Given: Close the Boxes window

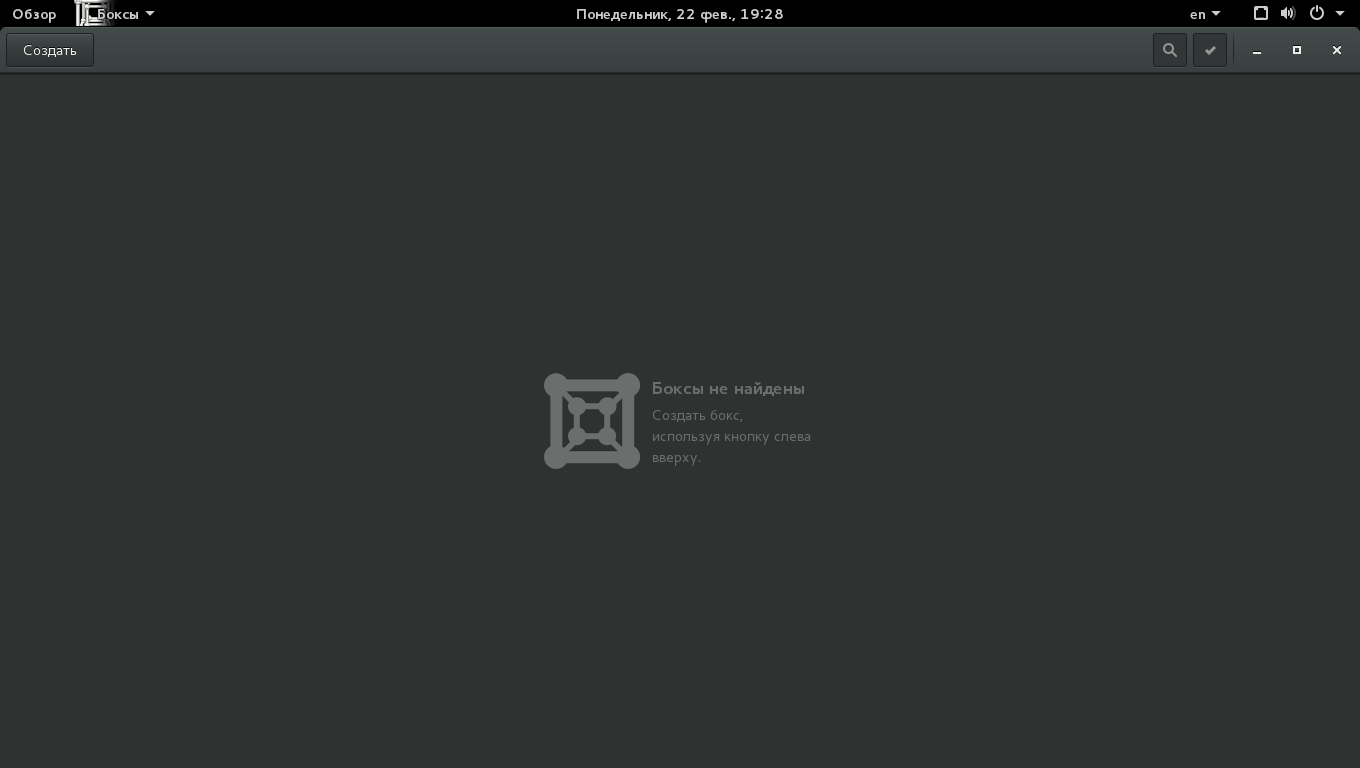Looking at the screenshot, I should (1337, 50).
